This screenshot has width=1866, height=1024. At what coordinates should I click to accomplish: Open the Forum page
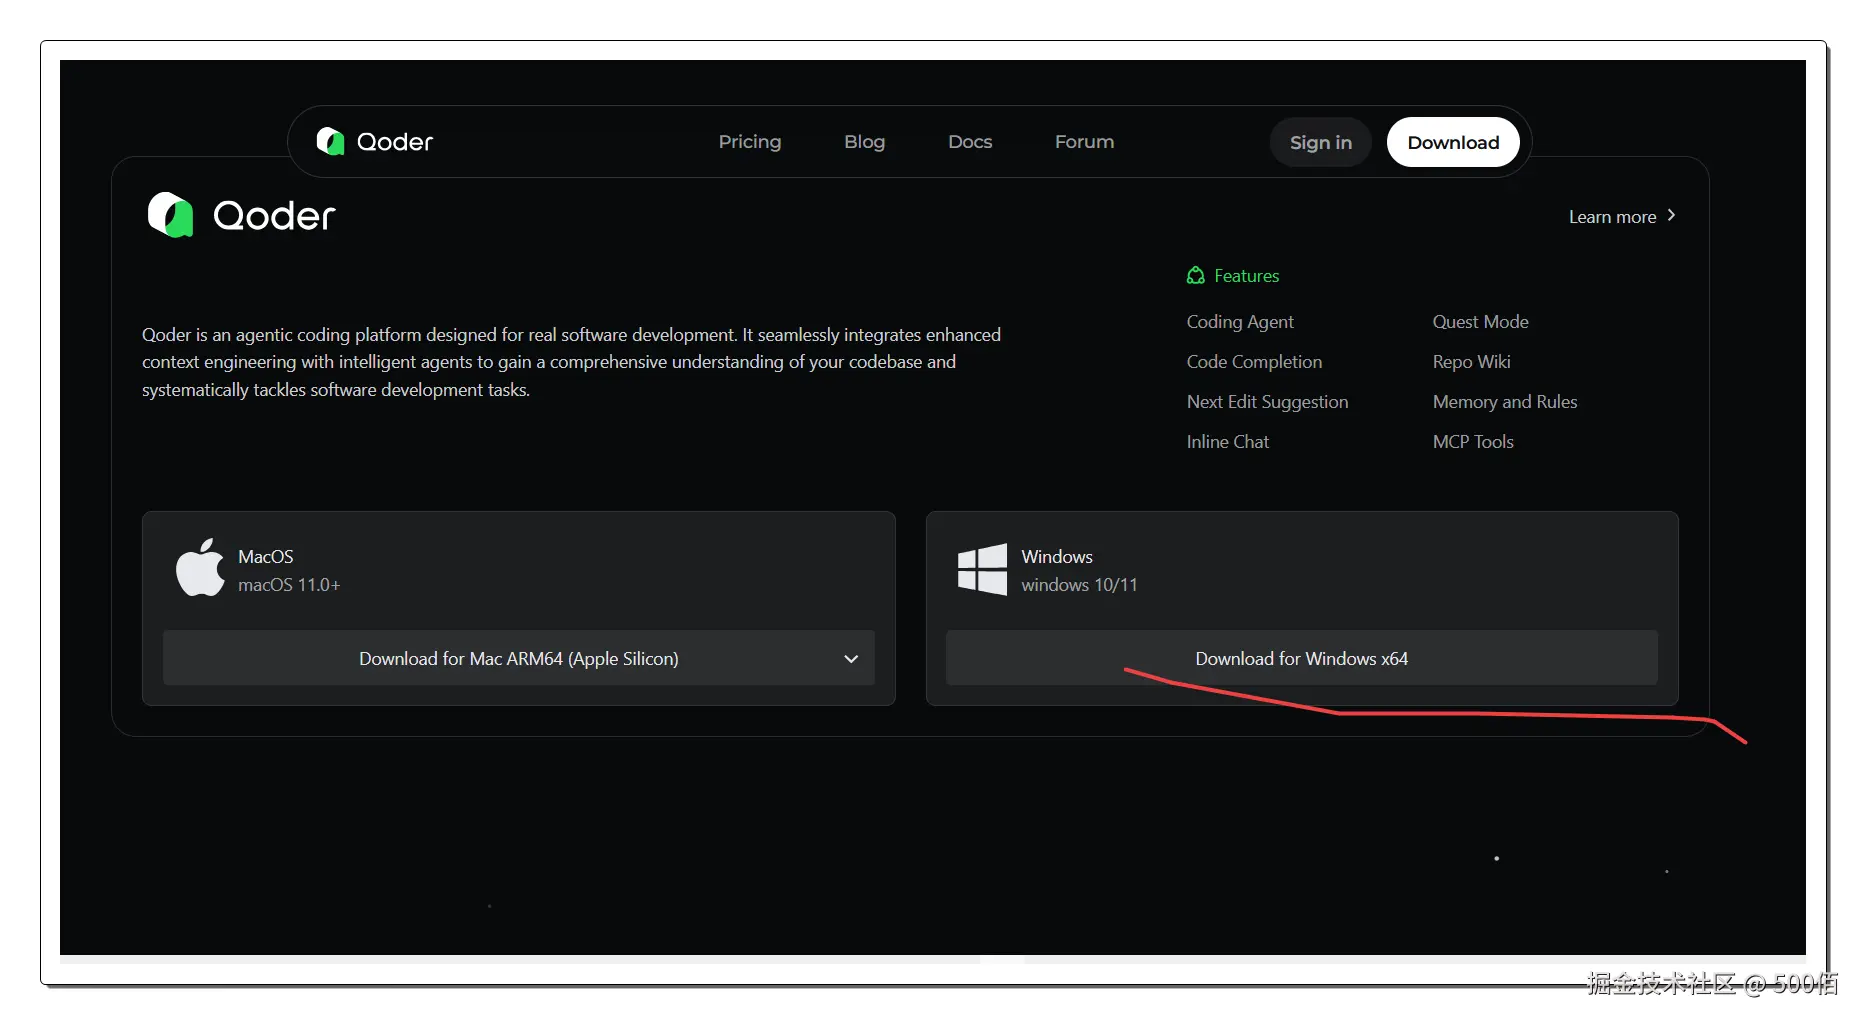pos(1084,142)
